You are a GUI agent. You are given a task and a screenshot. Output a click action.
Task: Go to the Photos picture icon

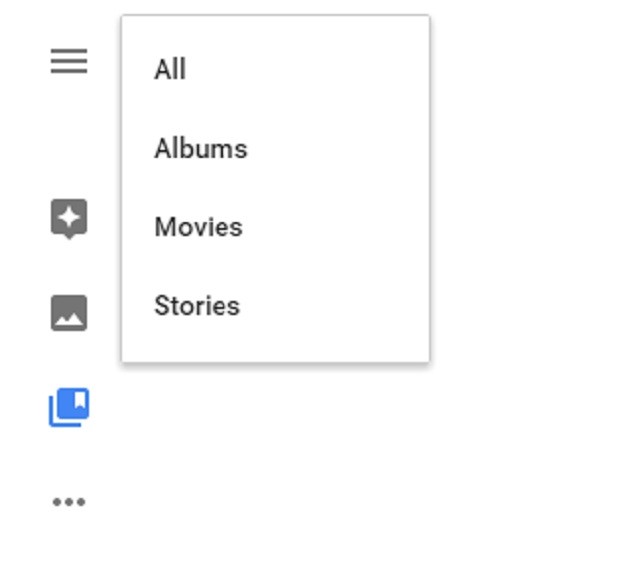(69, 313)
